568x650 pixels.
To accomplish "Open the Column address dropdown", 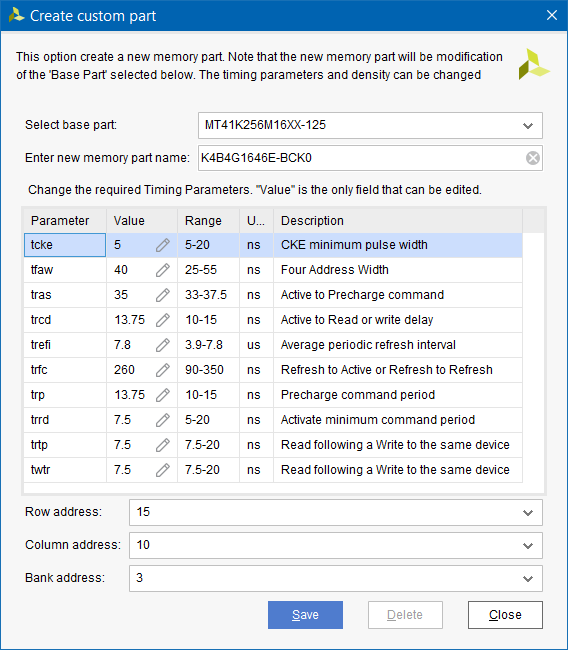I will (336, 545).
